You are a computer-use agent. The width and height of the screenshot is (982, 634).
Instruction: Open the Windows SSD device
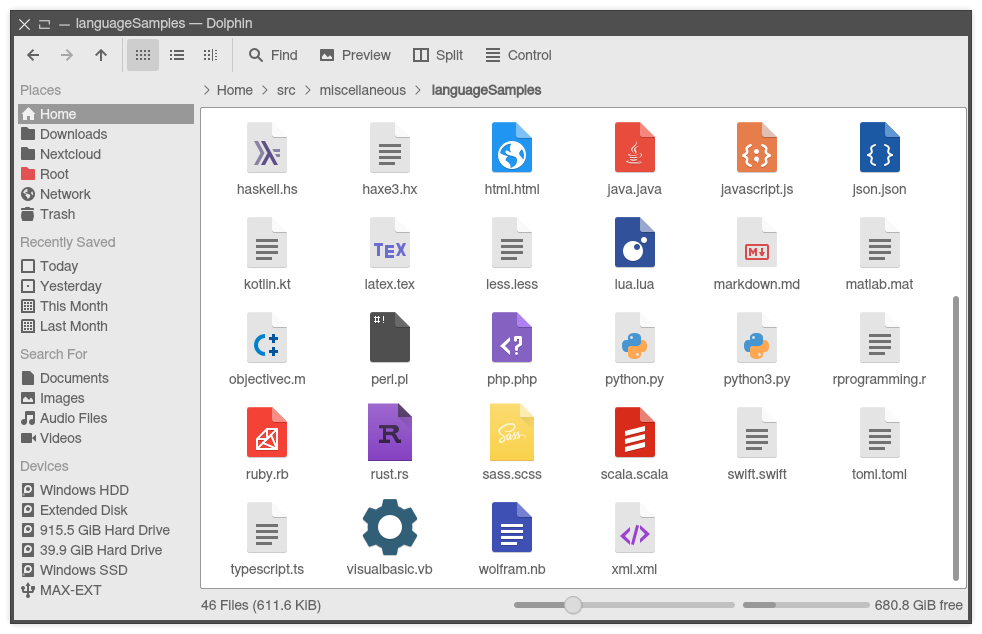click(106, 570)
